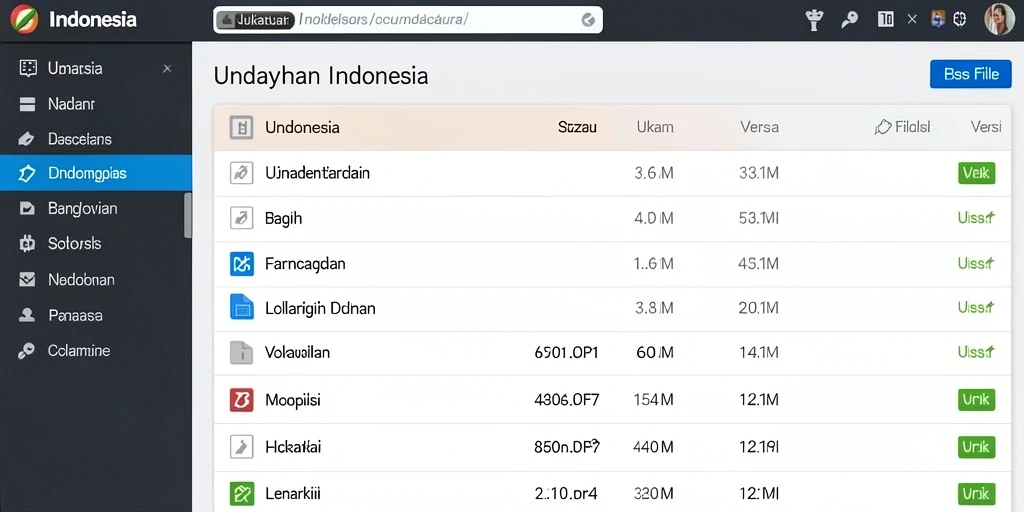Viewport: 1024px width, 512px height.
Task: Click the Bss File button
Action: click(x=970, y=74)
